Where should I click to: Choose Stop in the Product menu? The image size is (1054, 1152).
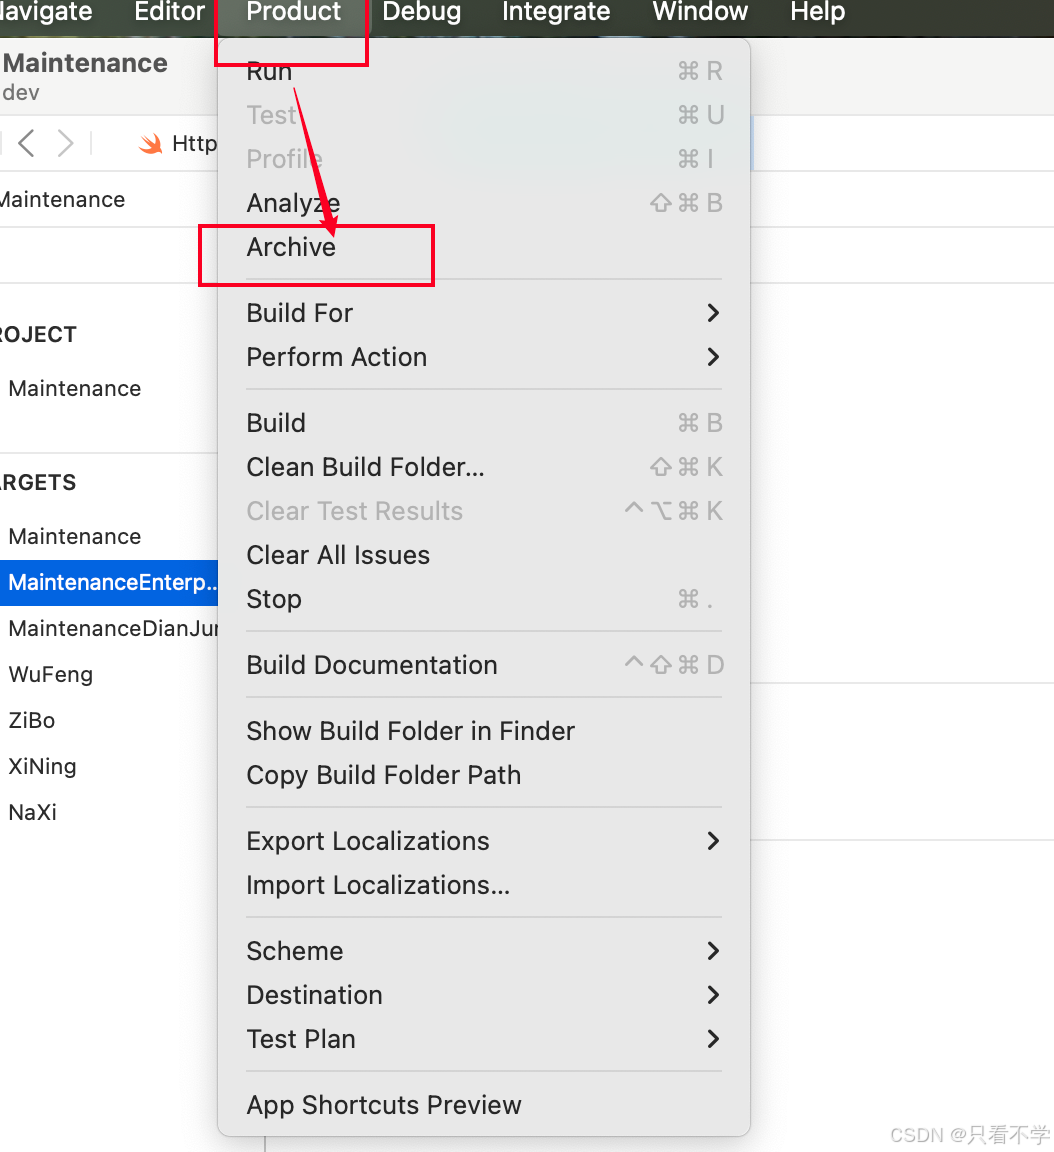(x=484, y=600)
